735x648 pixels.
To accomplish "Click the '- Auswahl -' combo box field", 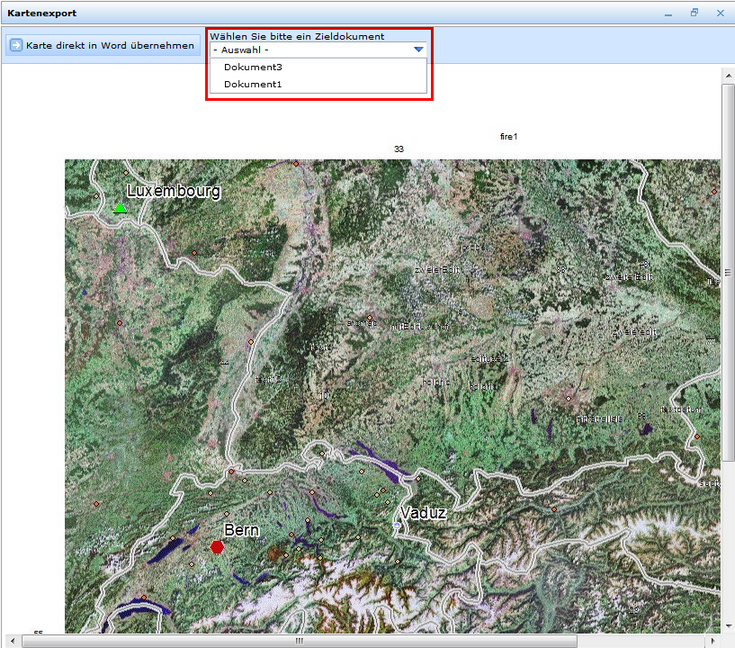I will [310, 49].
